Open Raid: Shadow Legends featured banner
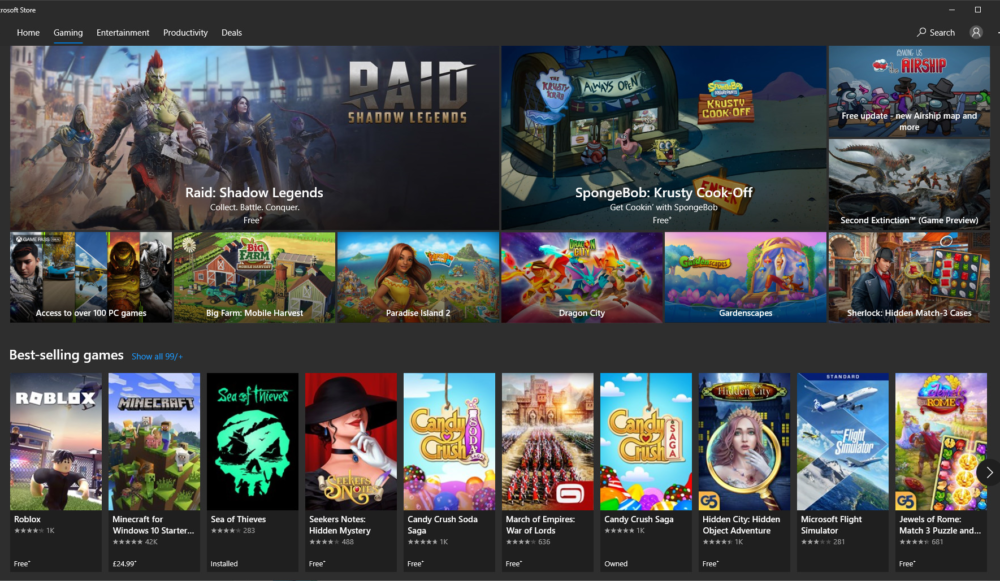The image size is (1000, 581). pos(254,138)
